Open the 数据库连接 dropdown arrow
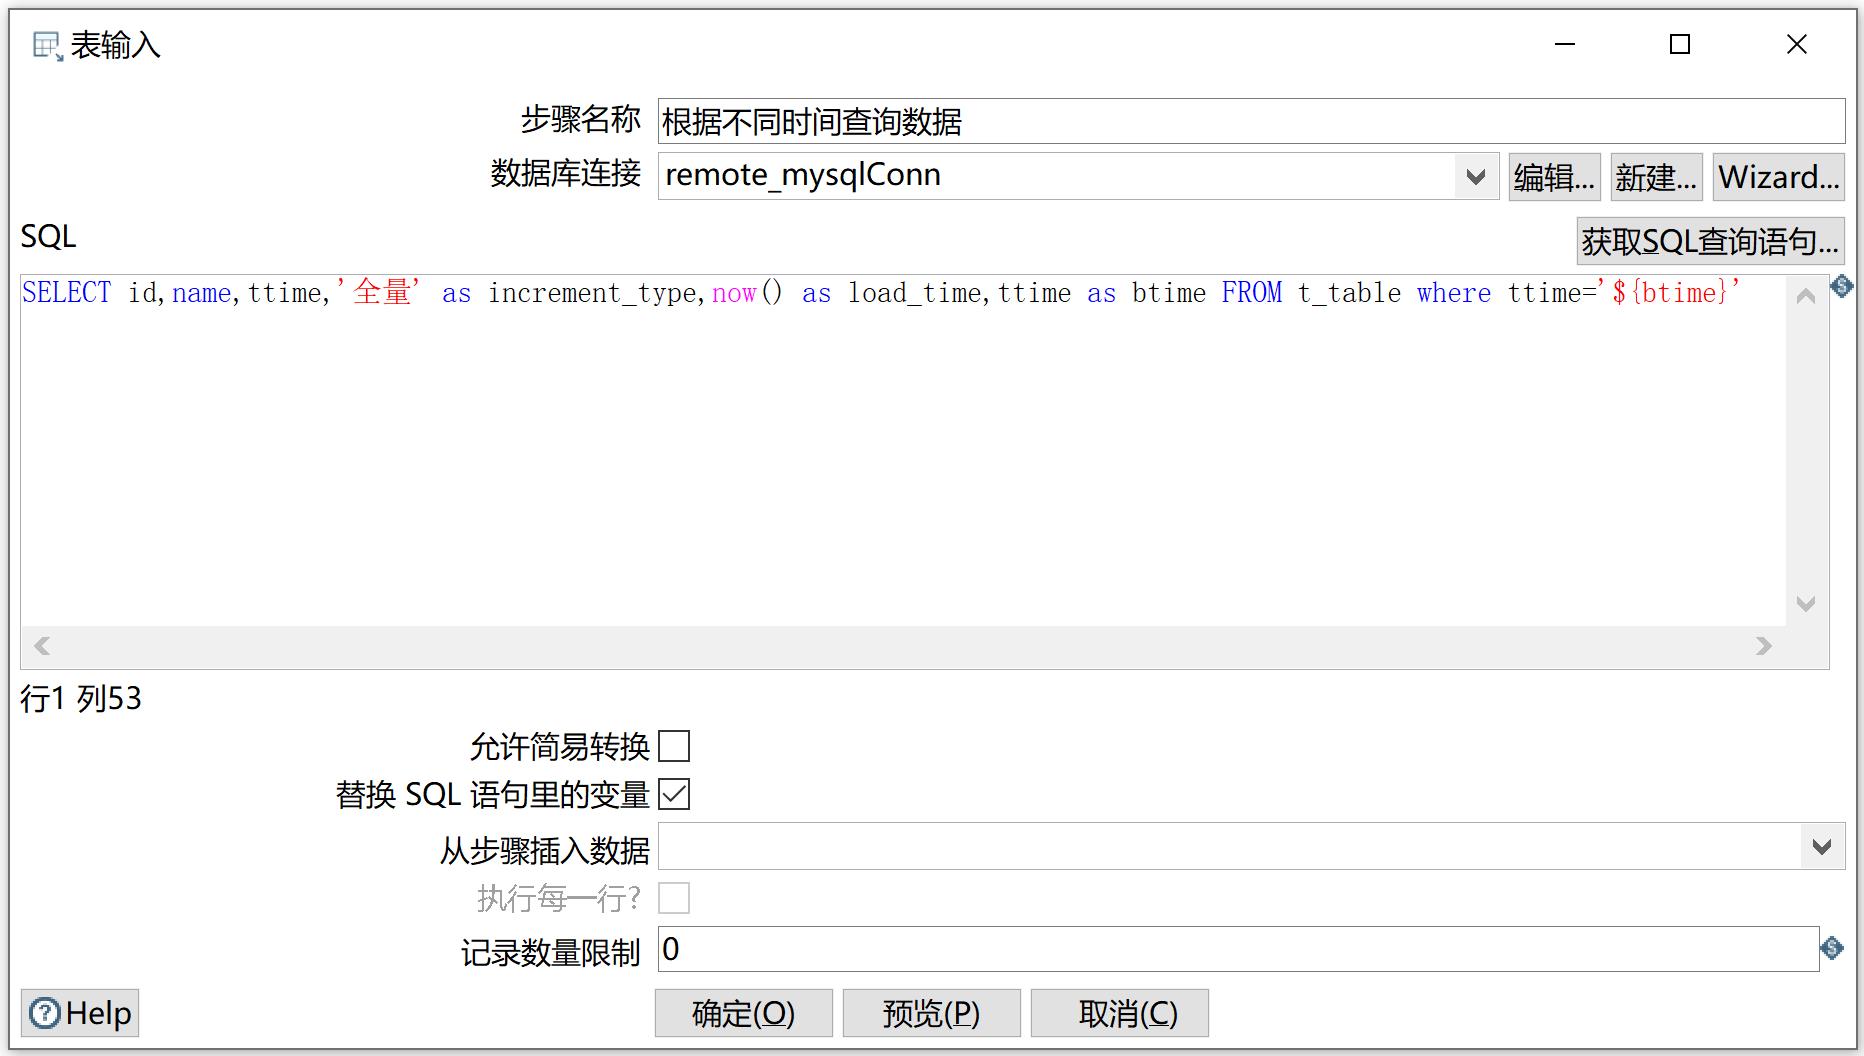 point(1476,177)
